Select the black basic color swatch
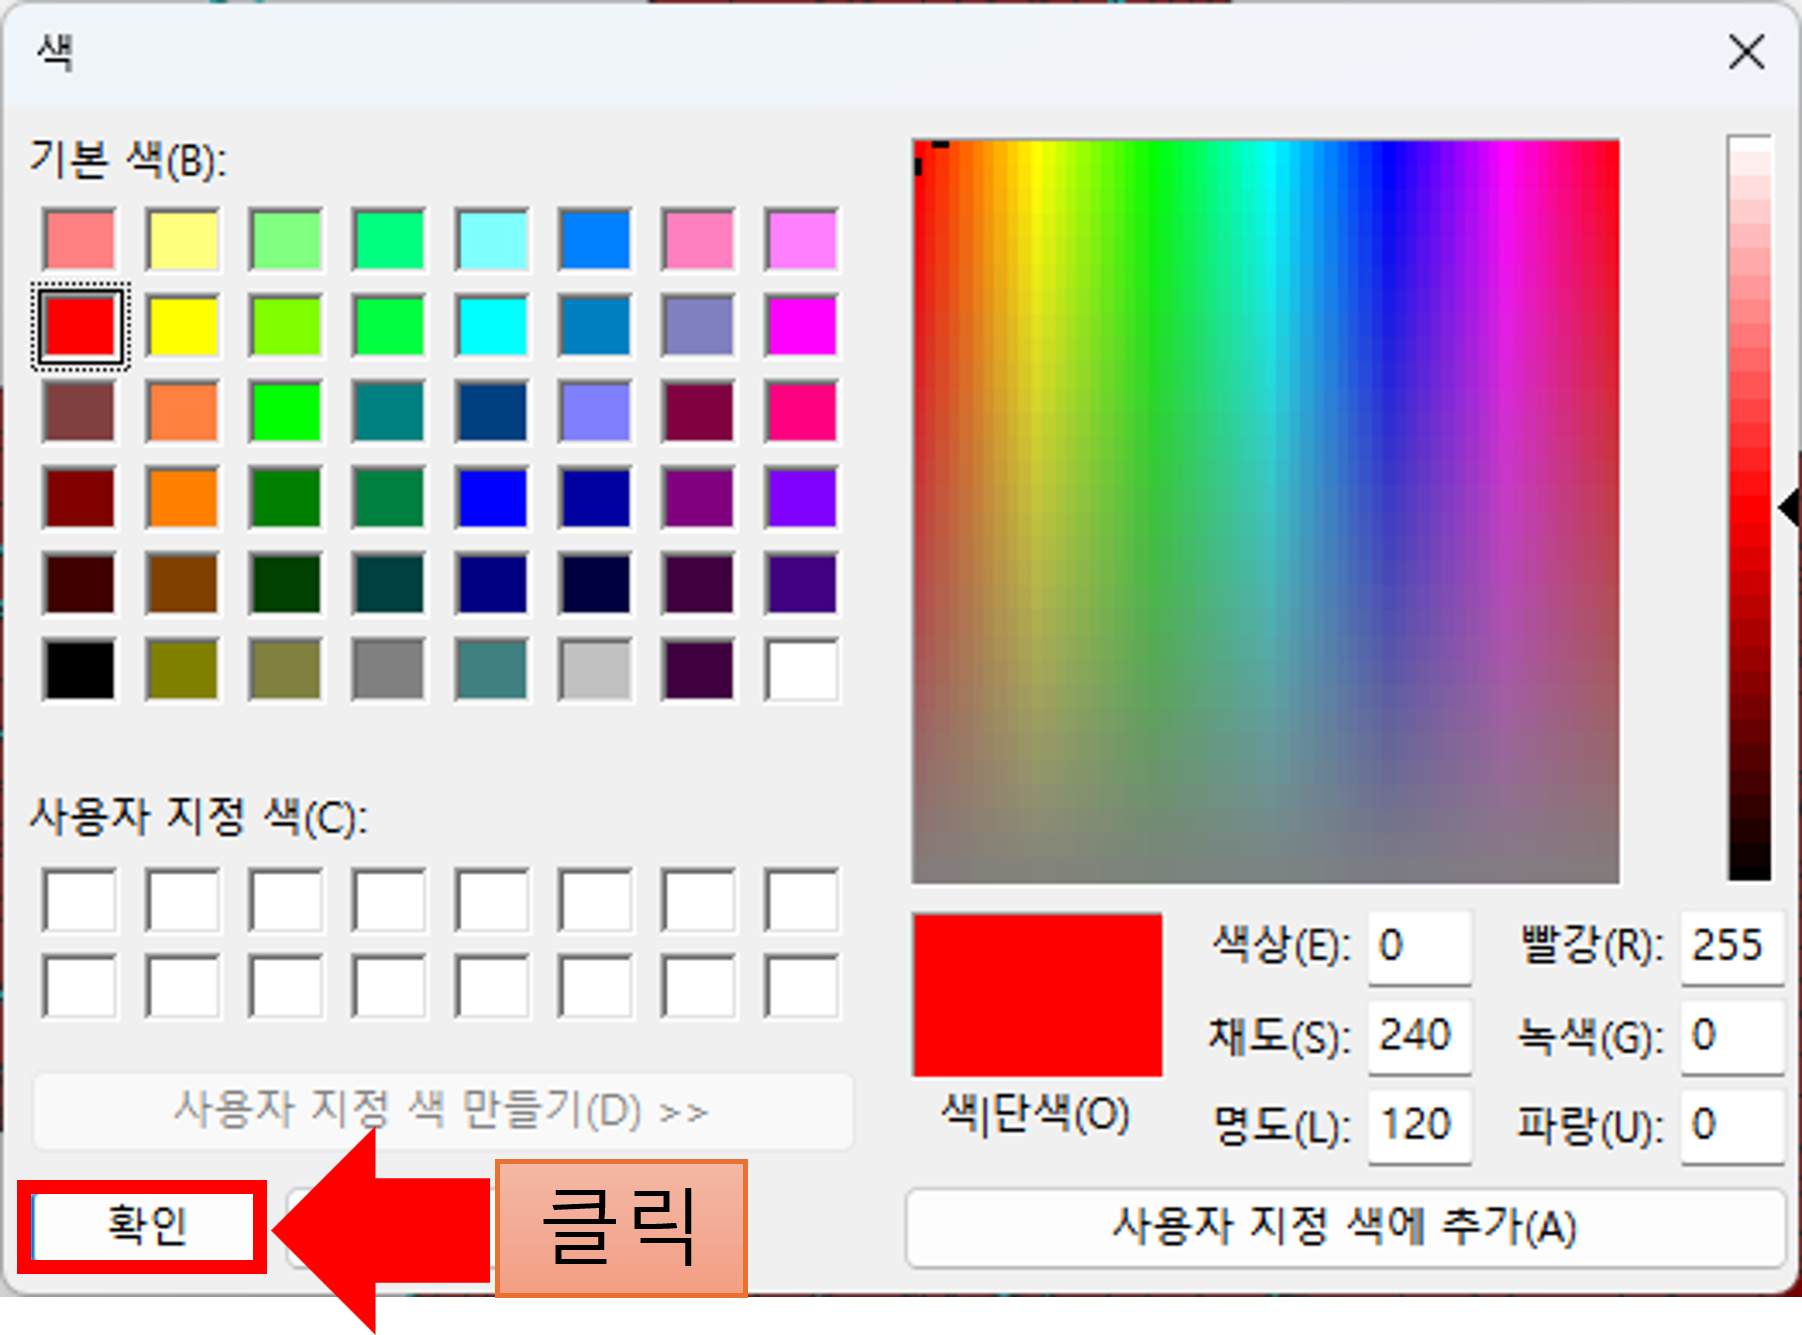 (80, 670)
